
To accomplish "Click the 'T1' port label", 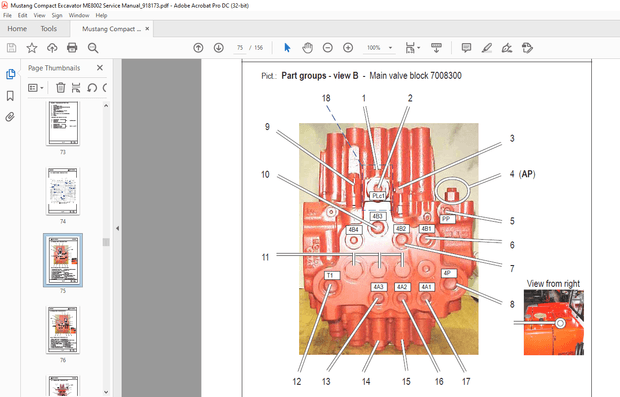I will [331, 275].
